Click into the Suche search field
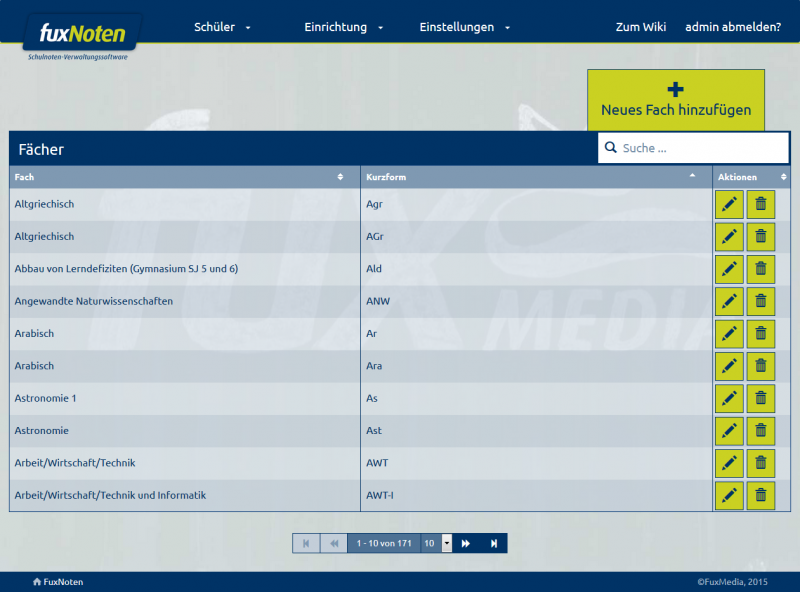The image size is (800, 592). pos(693,148)
